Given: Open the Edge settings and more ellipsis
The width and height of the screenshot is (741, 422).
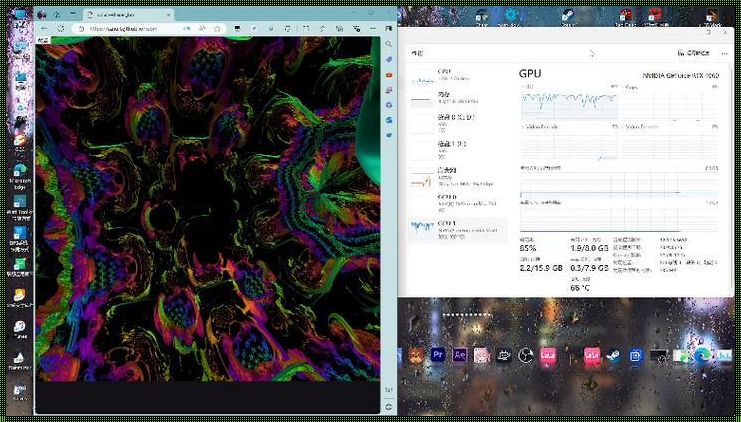Looking at the screenshot, I should pos(373,29).
